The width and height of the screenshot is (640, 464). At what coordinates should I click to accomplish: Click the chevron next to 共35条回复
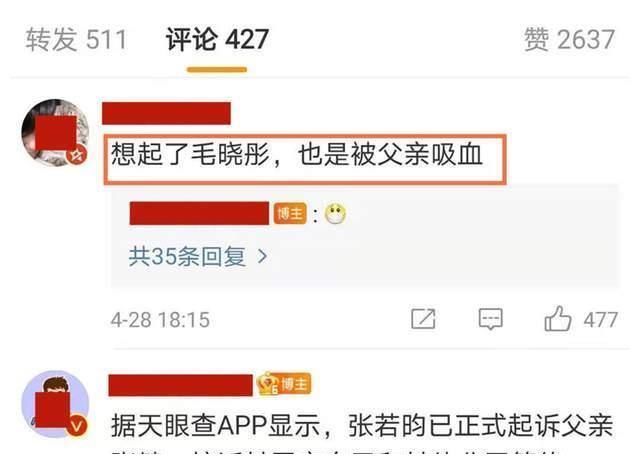(262, 257)
